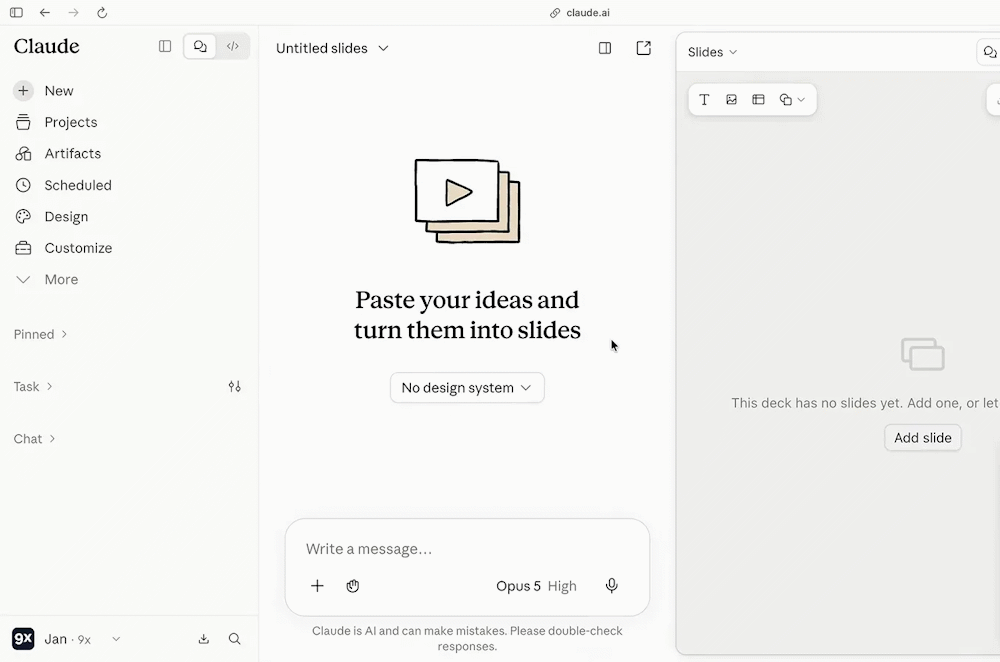The height and width of the screenshot is (662, 1000).
Task: Select the Text tool in slides toolbar
Action: (x=704, y=99)
